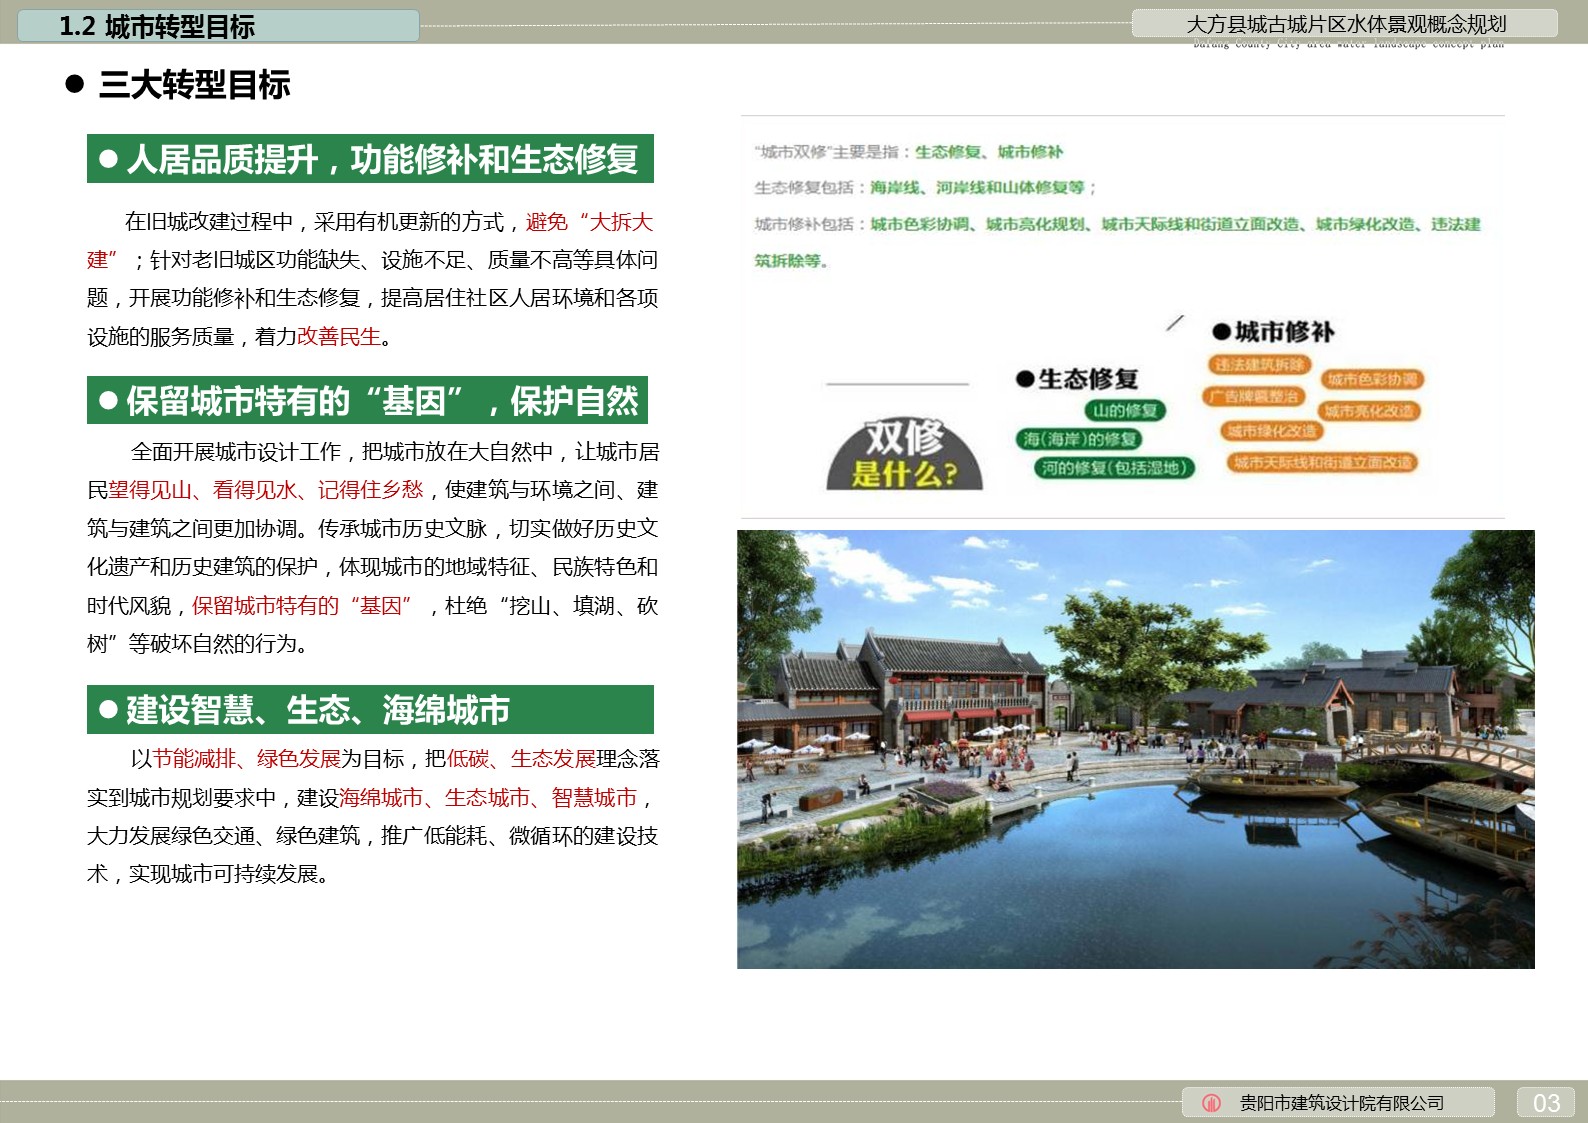1588x1123 pixels.
Task: Click the white bullet in the 人居品质提升 banner
Action: pos(109,159)
